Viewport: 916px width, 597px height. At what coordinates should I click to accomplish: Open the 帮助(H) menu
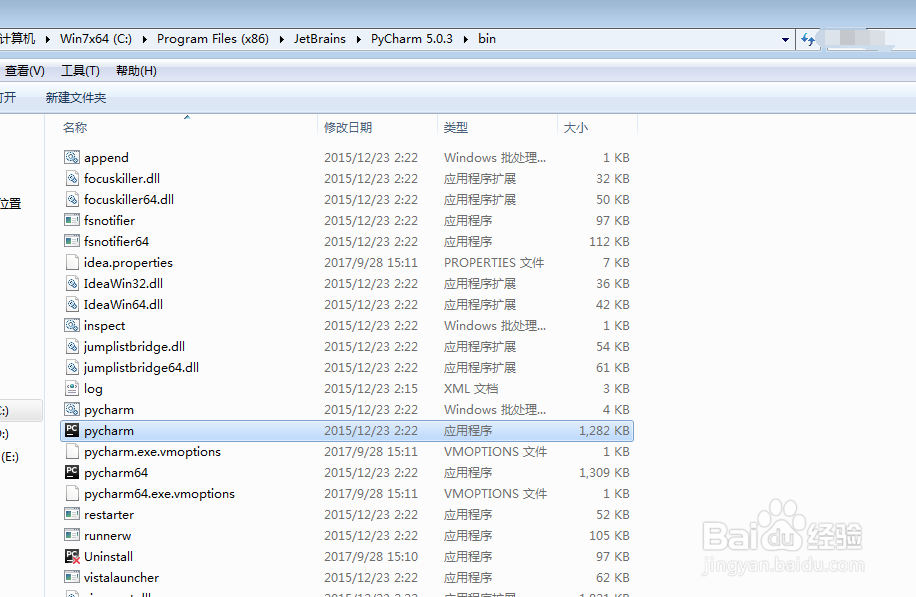pyautogui.click(x=136, y=71)
